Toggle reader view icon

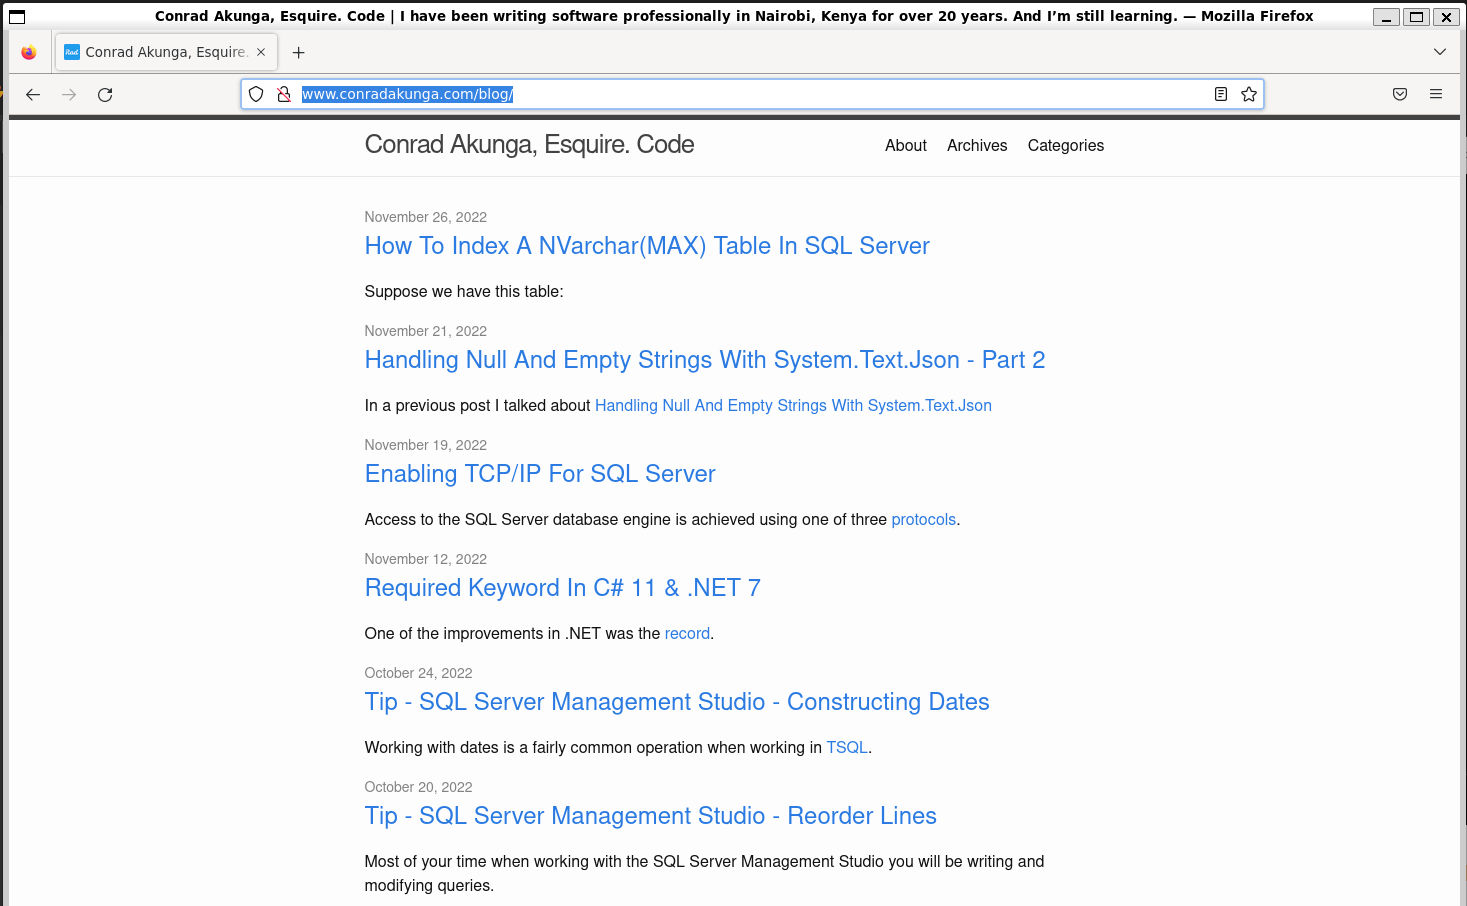click(1221, 94)
